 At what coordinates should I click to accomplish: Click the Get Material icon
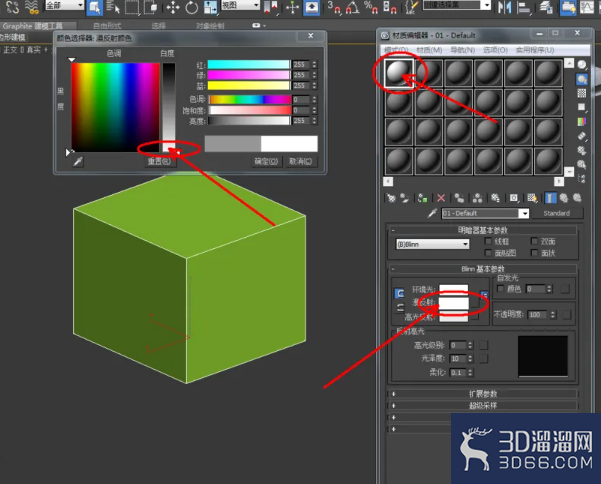pyautogui.click(x=391, y=198)
